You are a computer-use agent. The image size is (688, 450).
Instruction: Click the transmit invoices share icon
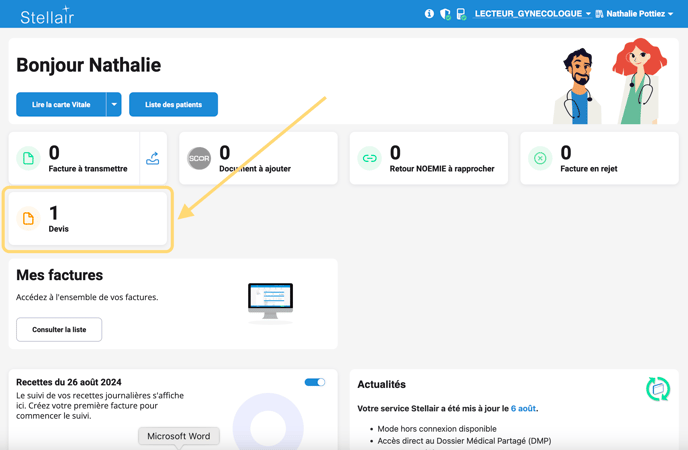[153, 158]
